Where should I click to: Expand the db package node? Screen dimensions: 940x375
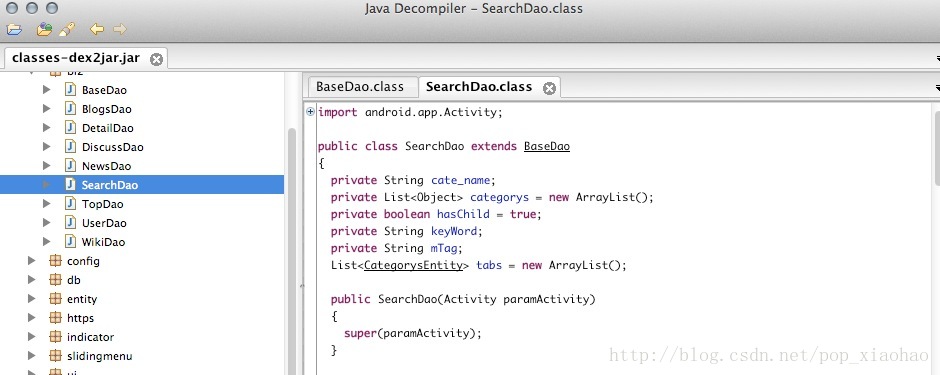tap(31, 280)
